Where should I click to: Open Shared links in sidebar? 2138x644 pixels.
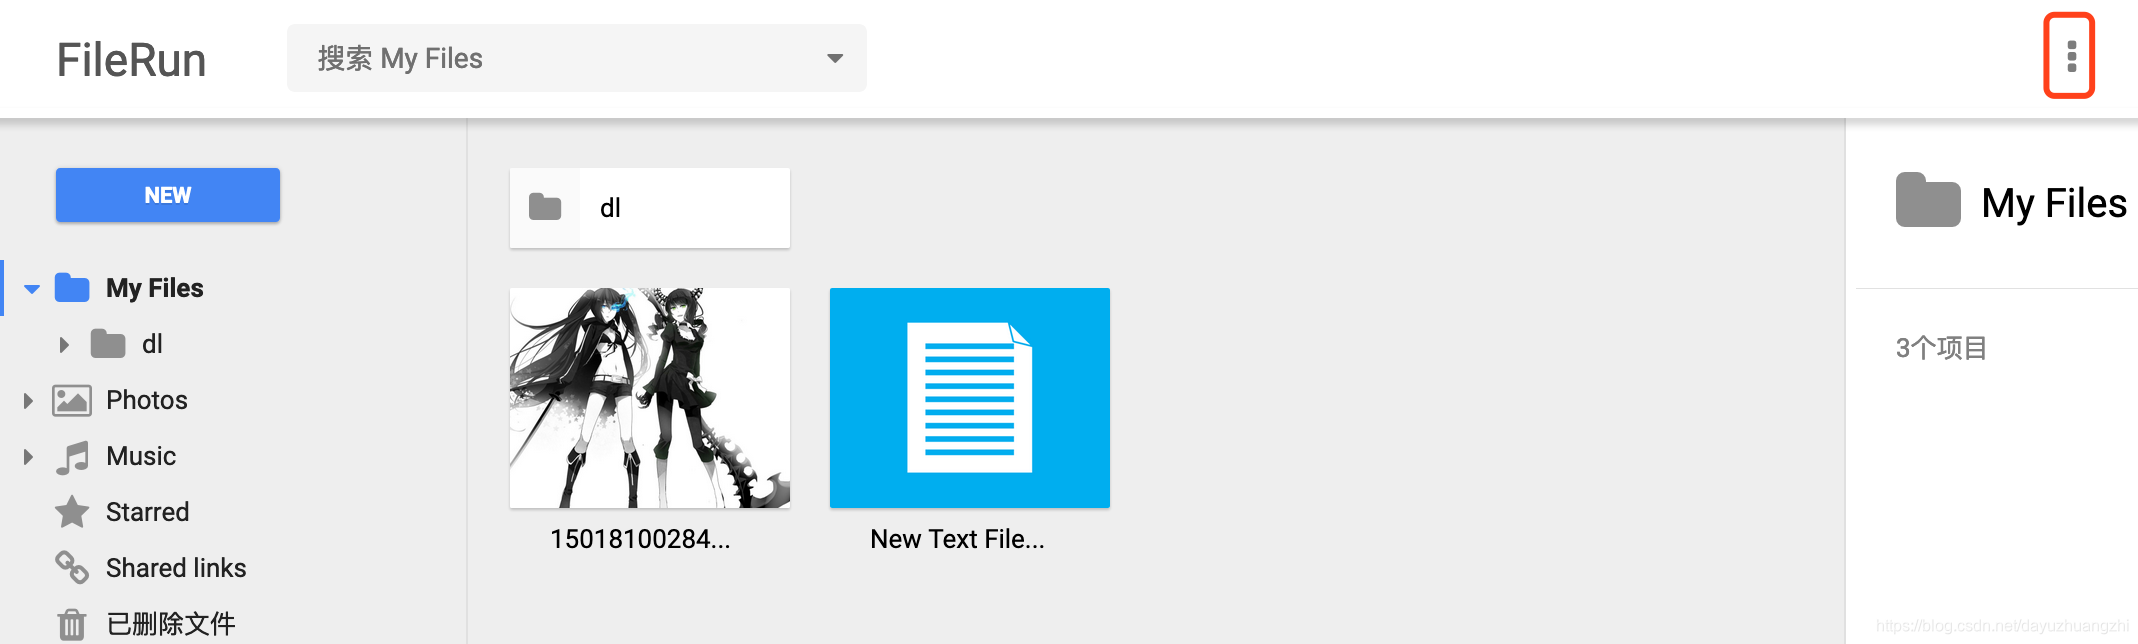tap(176, 568)
